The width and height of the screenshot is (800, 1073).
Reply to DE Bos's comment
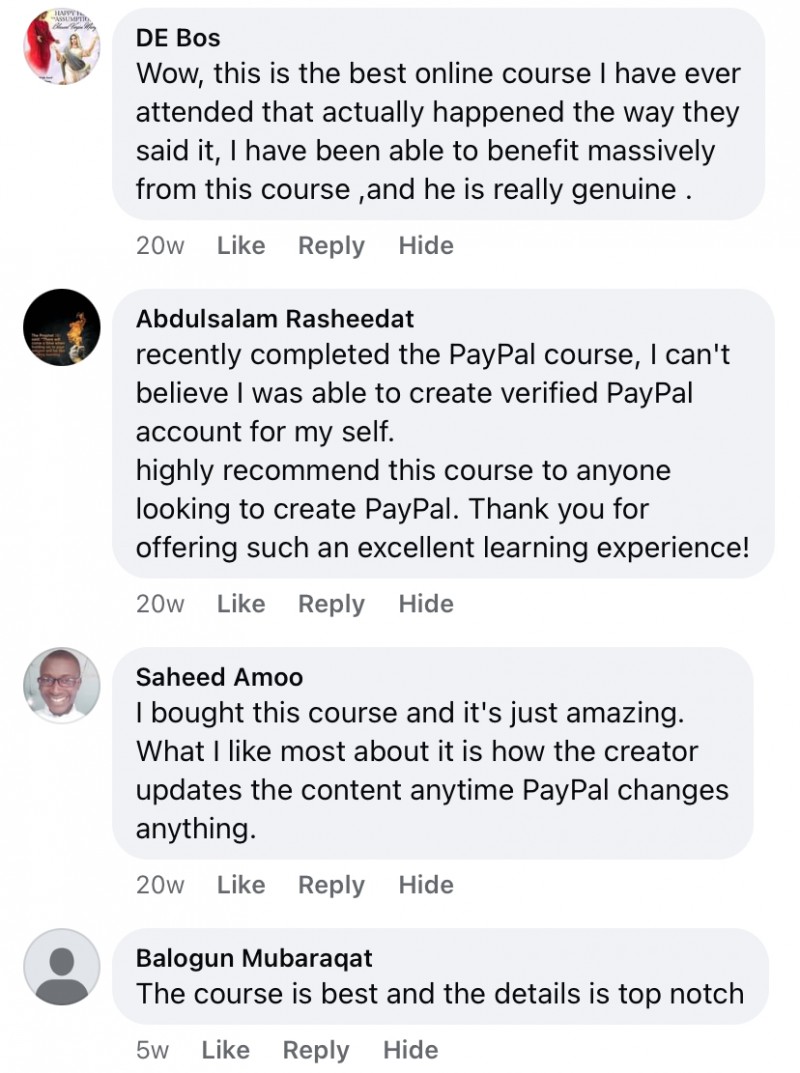(331, 245)
